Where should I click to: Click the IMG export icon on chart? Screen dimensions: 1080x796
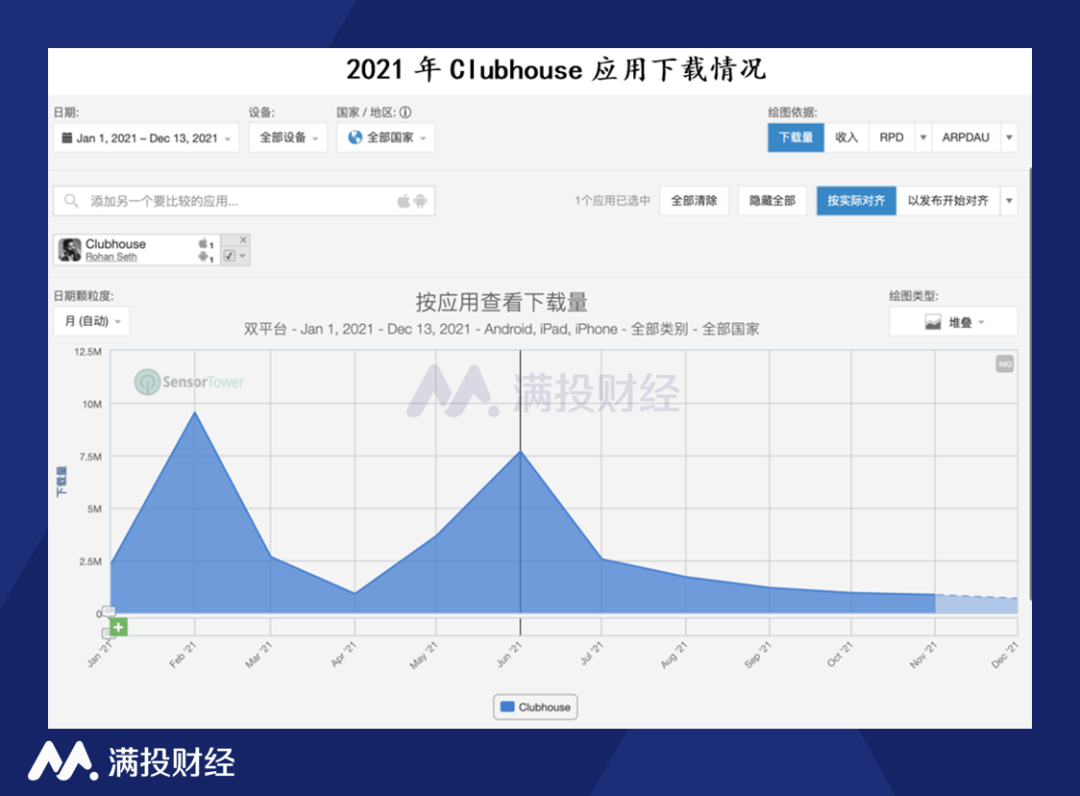click(x=1005, y=364)
